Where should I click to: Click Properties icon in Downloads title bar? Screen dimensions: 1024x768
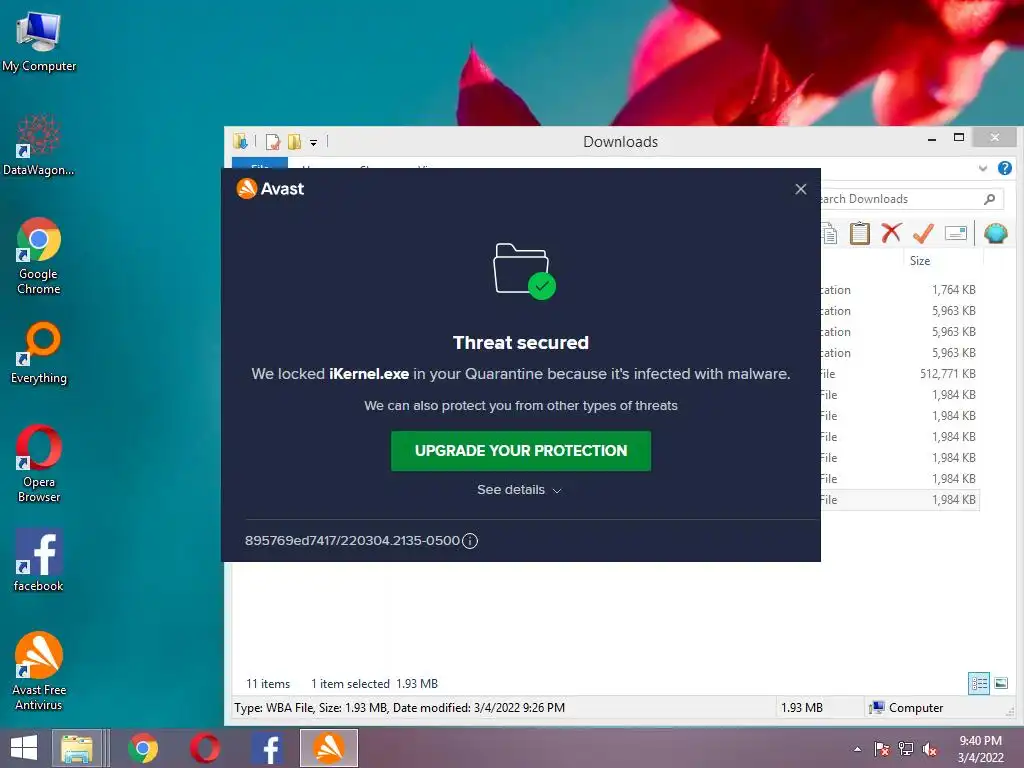272,142
